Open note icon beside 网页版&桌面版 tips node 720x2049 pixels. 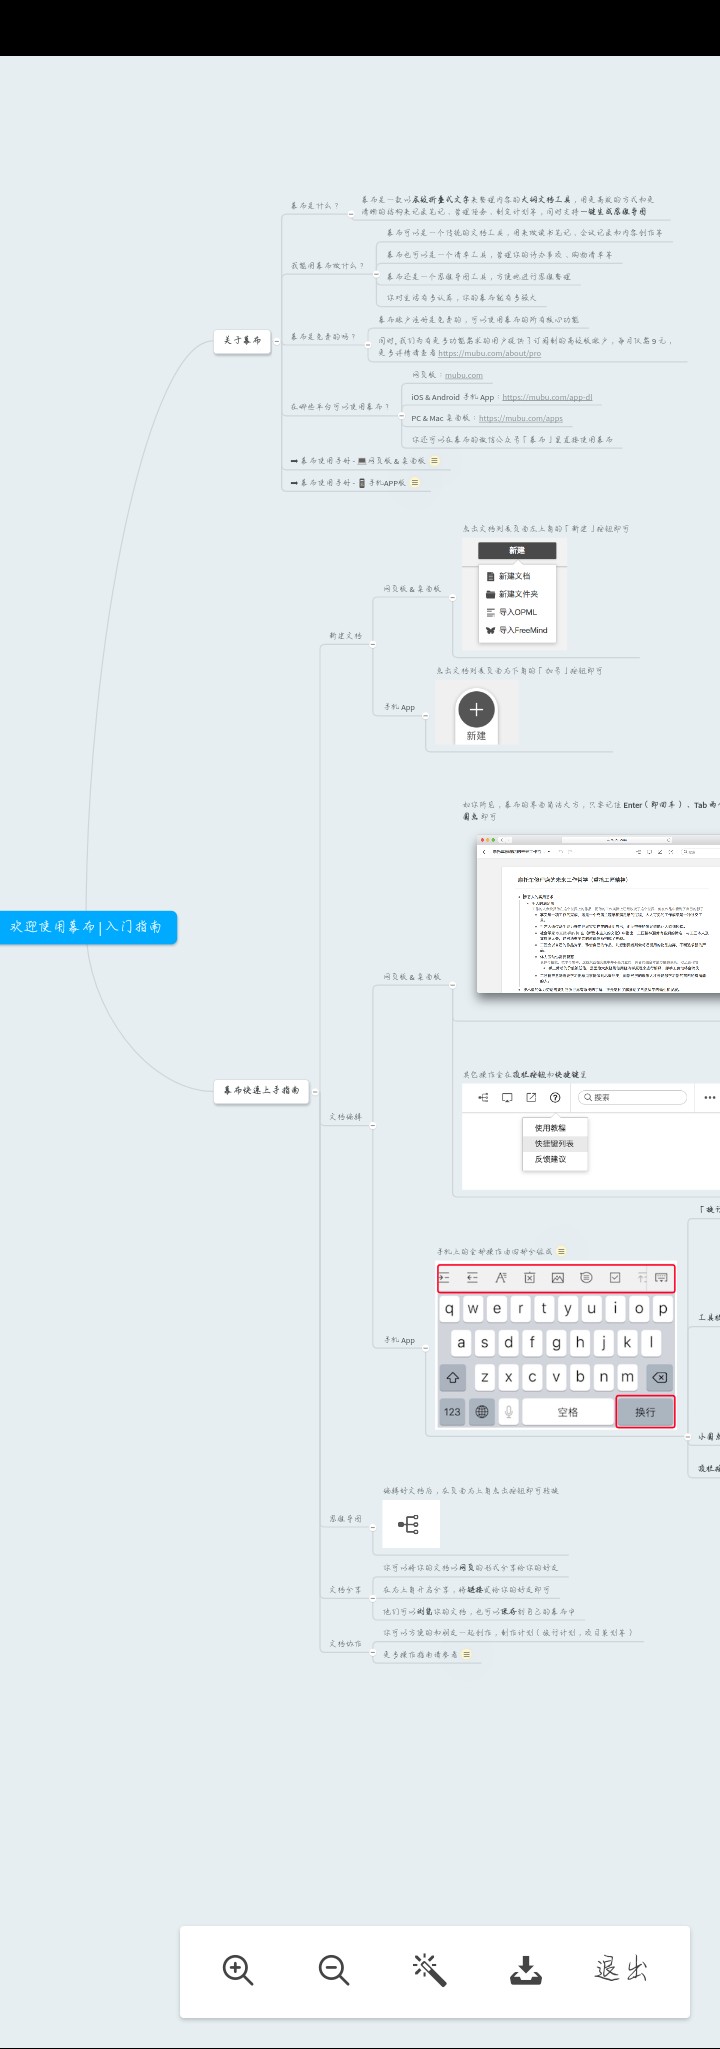434,461
